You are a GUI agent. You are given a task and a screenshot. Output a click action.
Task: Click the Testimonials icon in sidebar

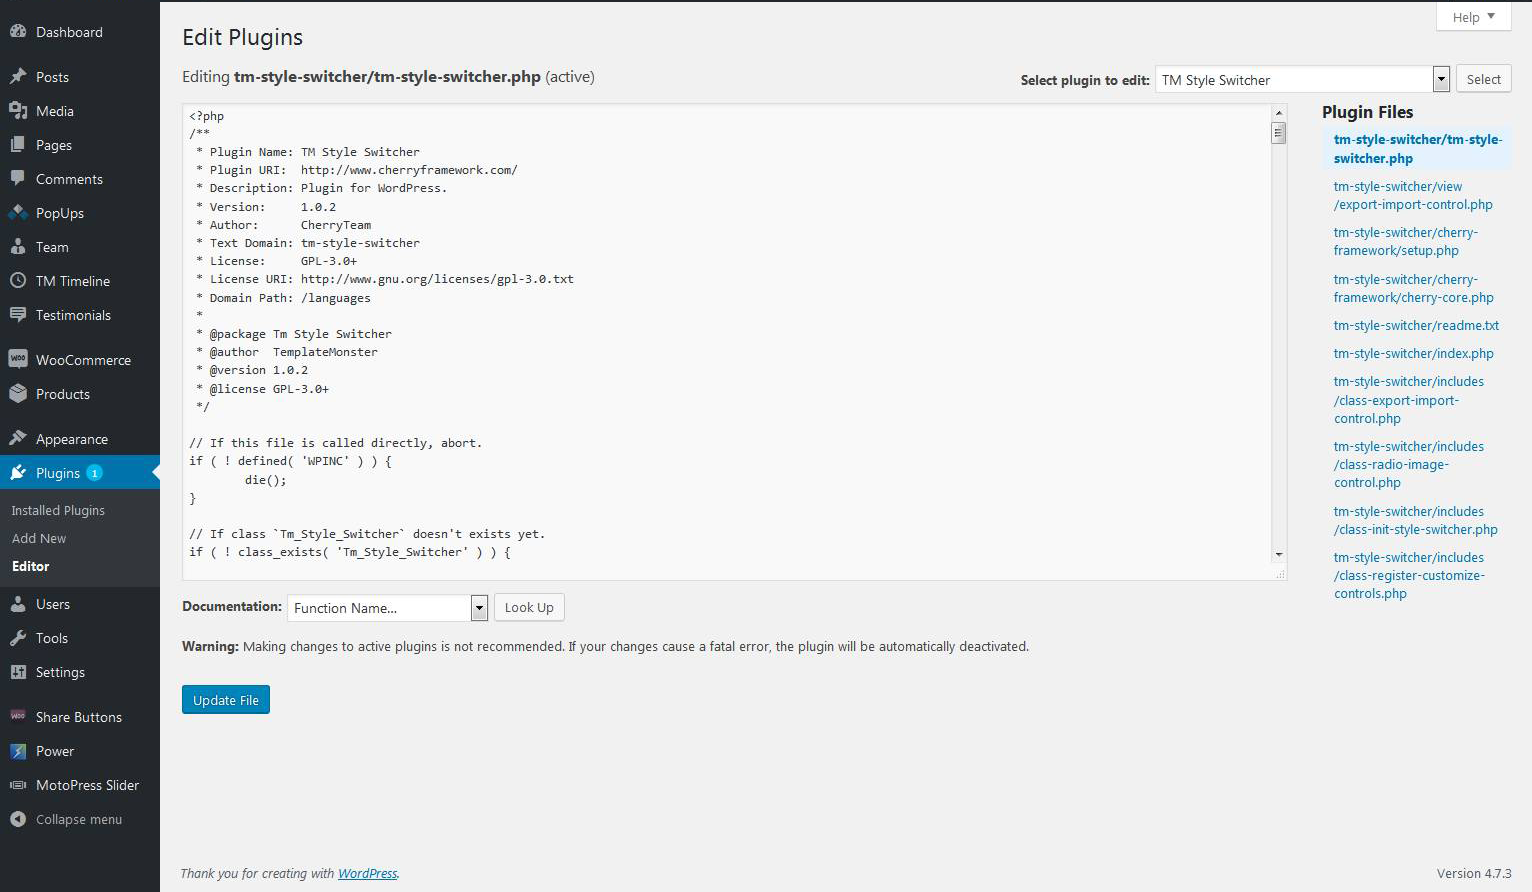click(x=18, y=315)
